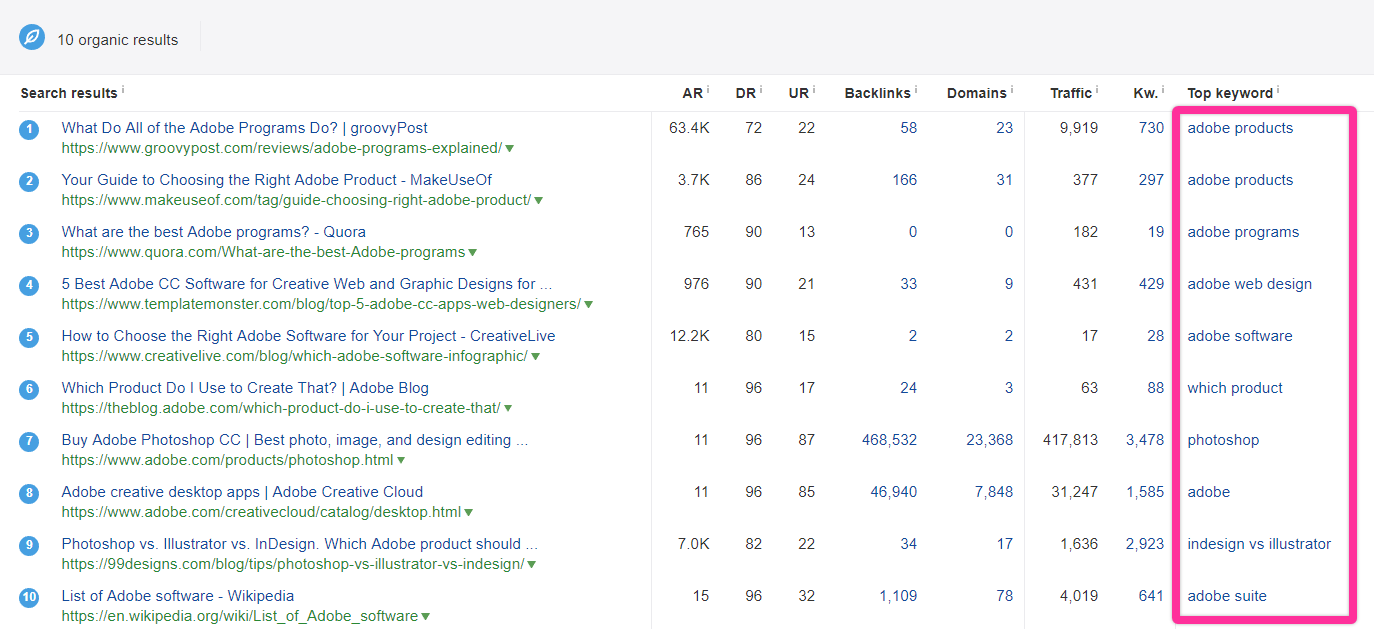Click the 468,532 backlinks count

pyautogui.click(x=889, y=440)
